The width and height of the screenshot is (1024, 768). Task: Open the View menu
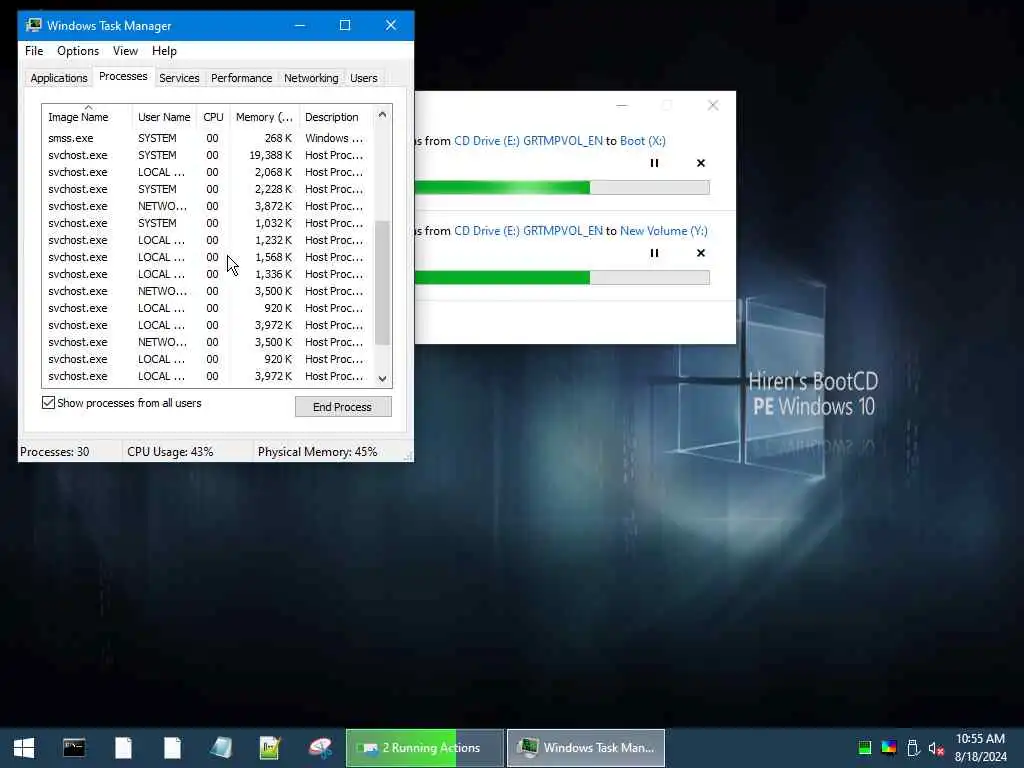125,51
